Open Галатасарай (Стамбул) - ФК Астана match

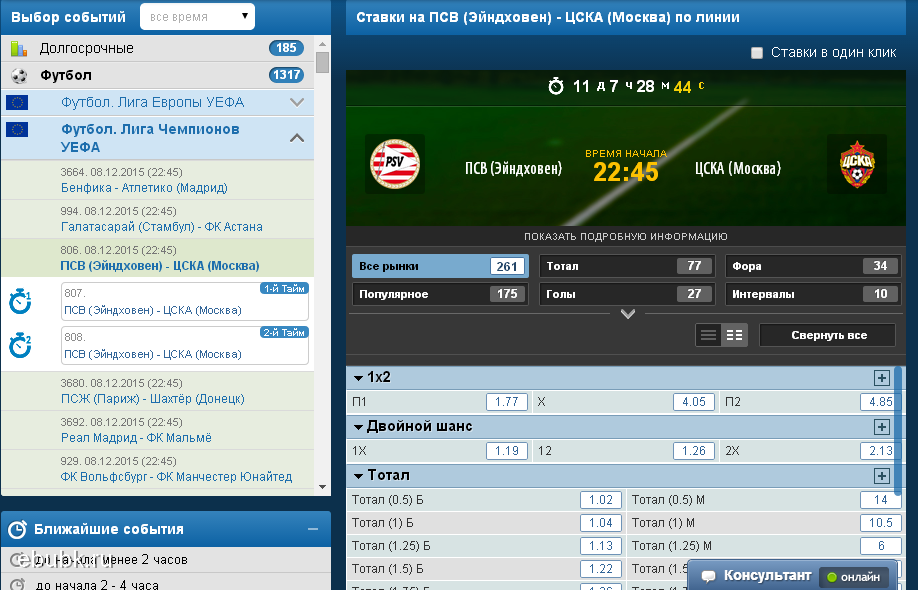[162, 227]
